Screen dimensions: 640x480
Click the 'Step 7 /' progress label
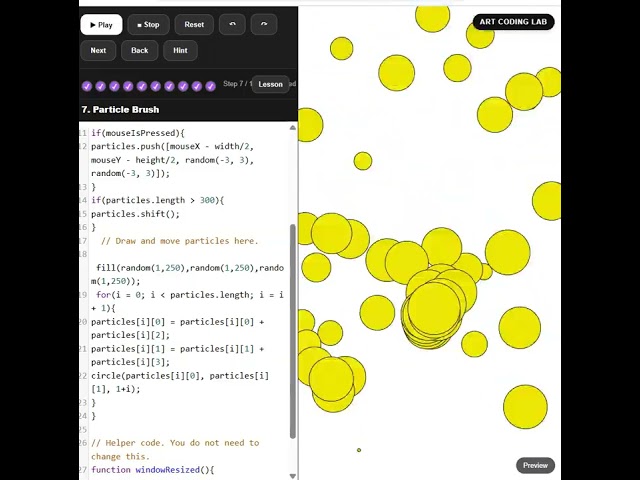tap(237, 84)
